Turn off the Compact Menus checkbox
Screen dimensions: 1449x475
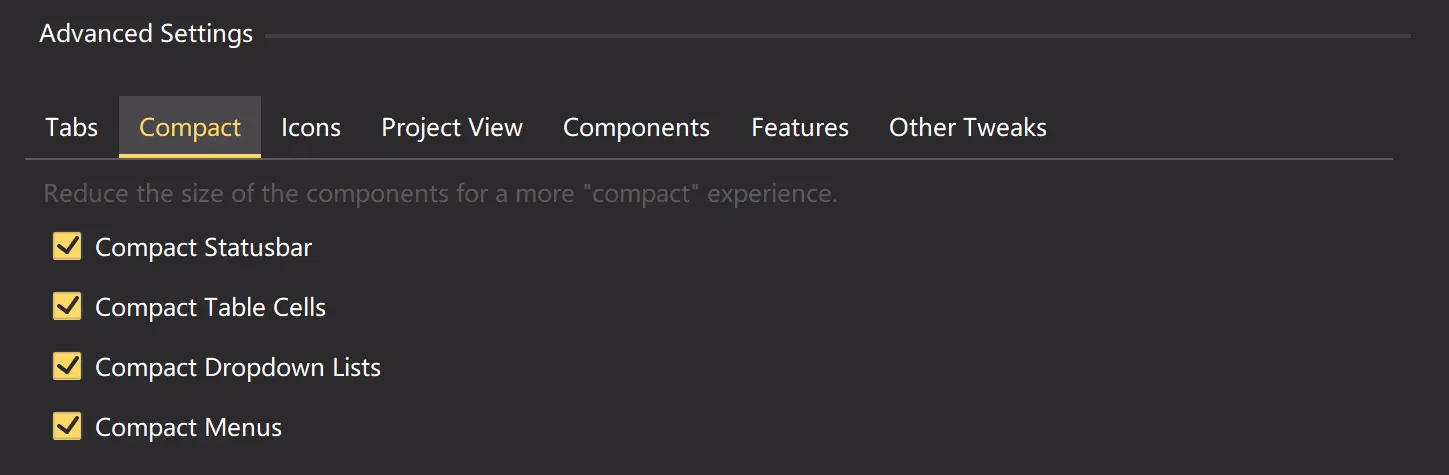pyautogui.click(x=67, y=427)
